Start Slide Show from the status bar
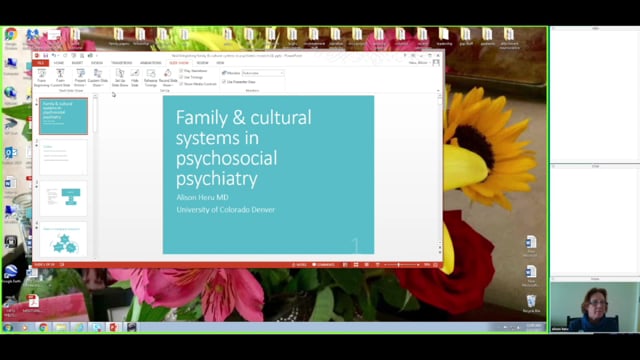 [x=377, y=265]
